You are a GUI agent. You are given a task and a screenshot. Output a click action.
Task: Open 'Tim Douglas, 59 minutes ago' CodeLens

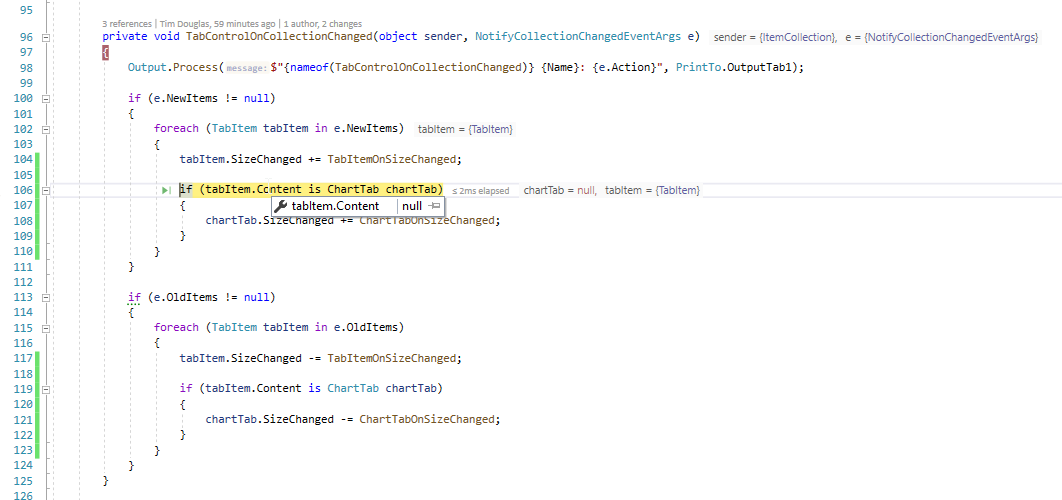tap(217, 24)
